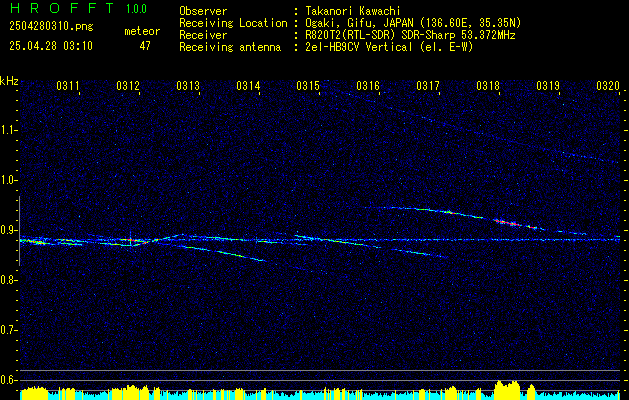629x400 pixels.
Task: Click the large yellow signal peak below 0318
Action: coord(507,390)
